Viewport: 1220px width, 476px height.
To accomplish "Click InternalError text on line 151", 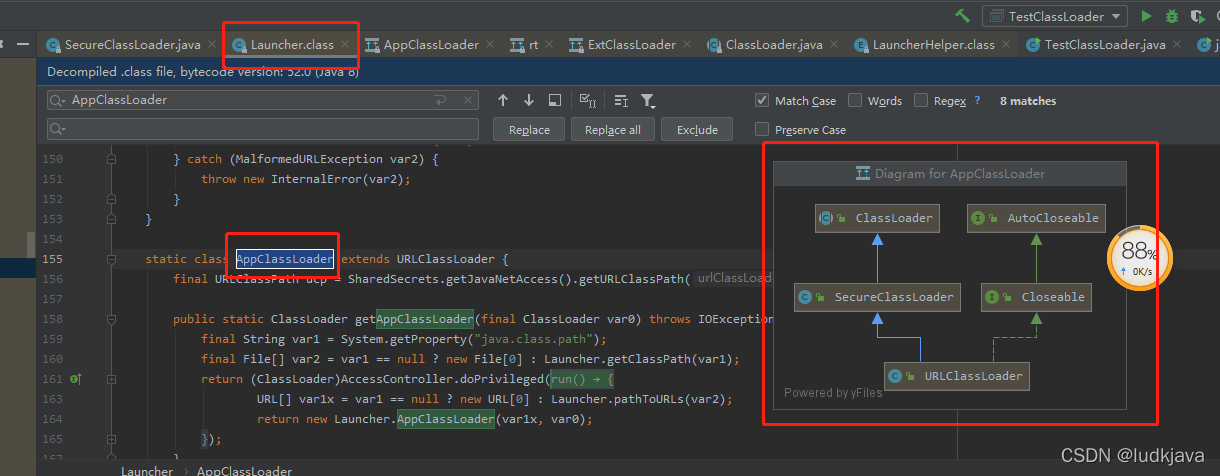I will pyautogui.click(x=316, y=179).
